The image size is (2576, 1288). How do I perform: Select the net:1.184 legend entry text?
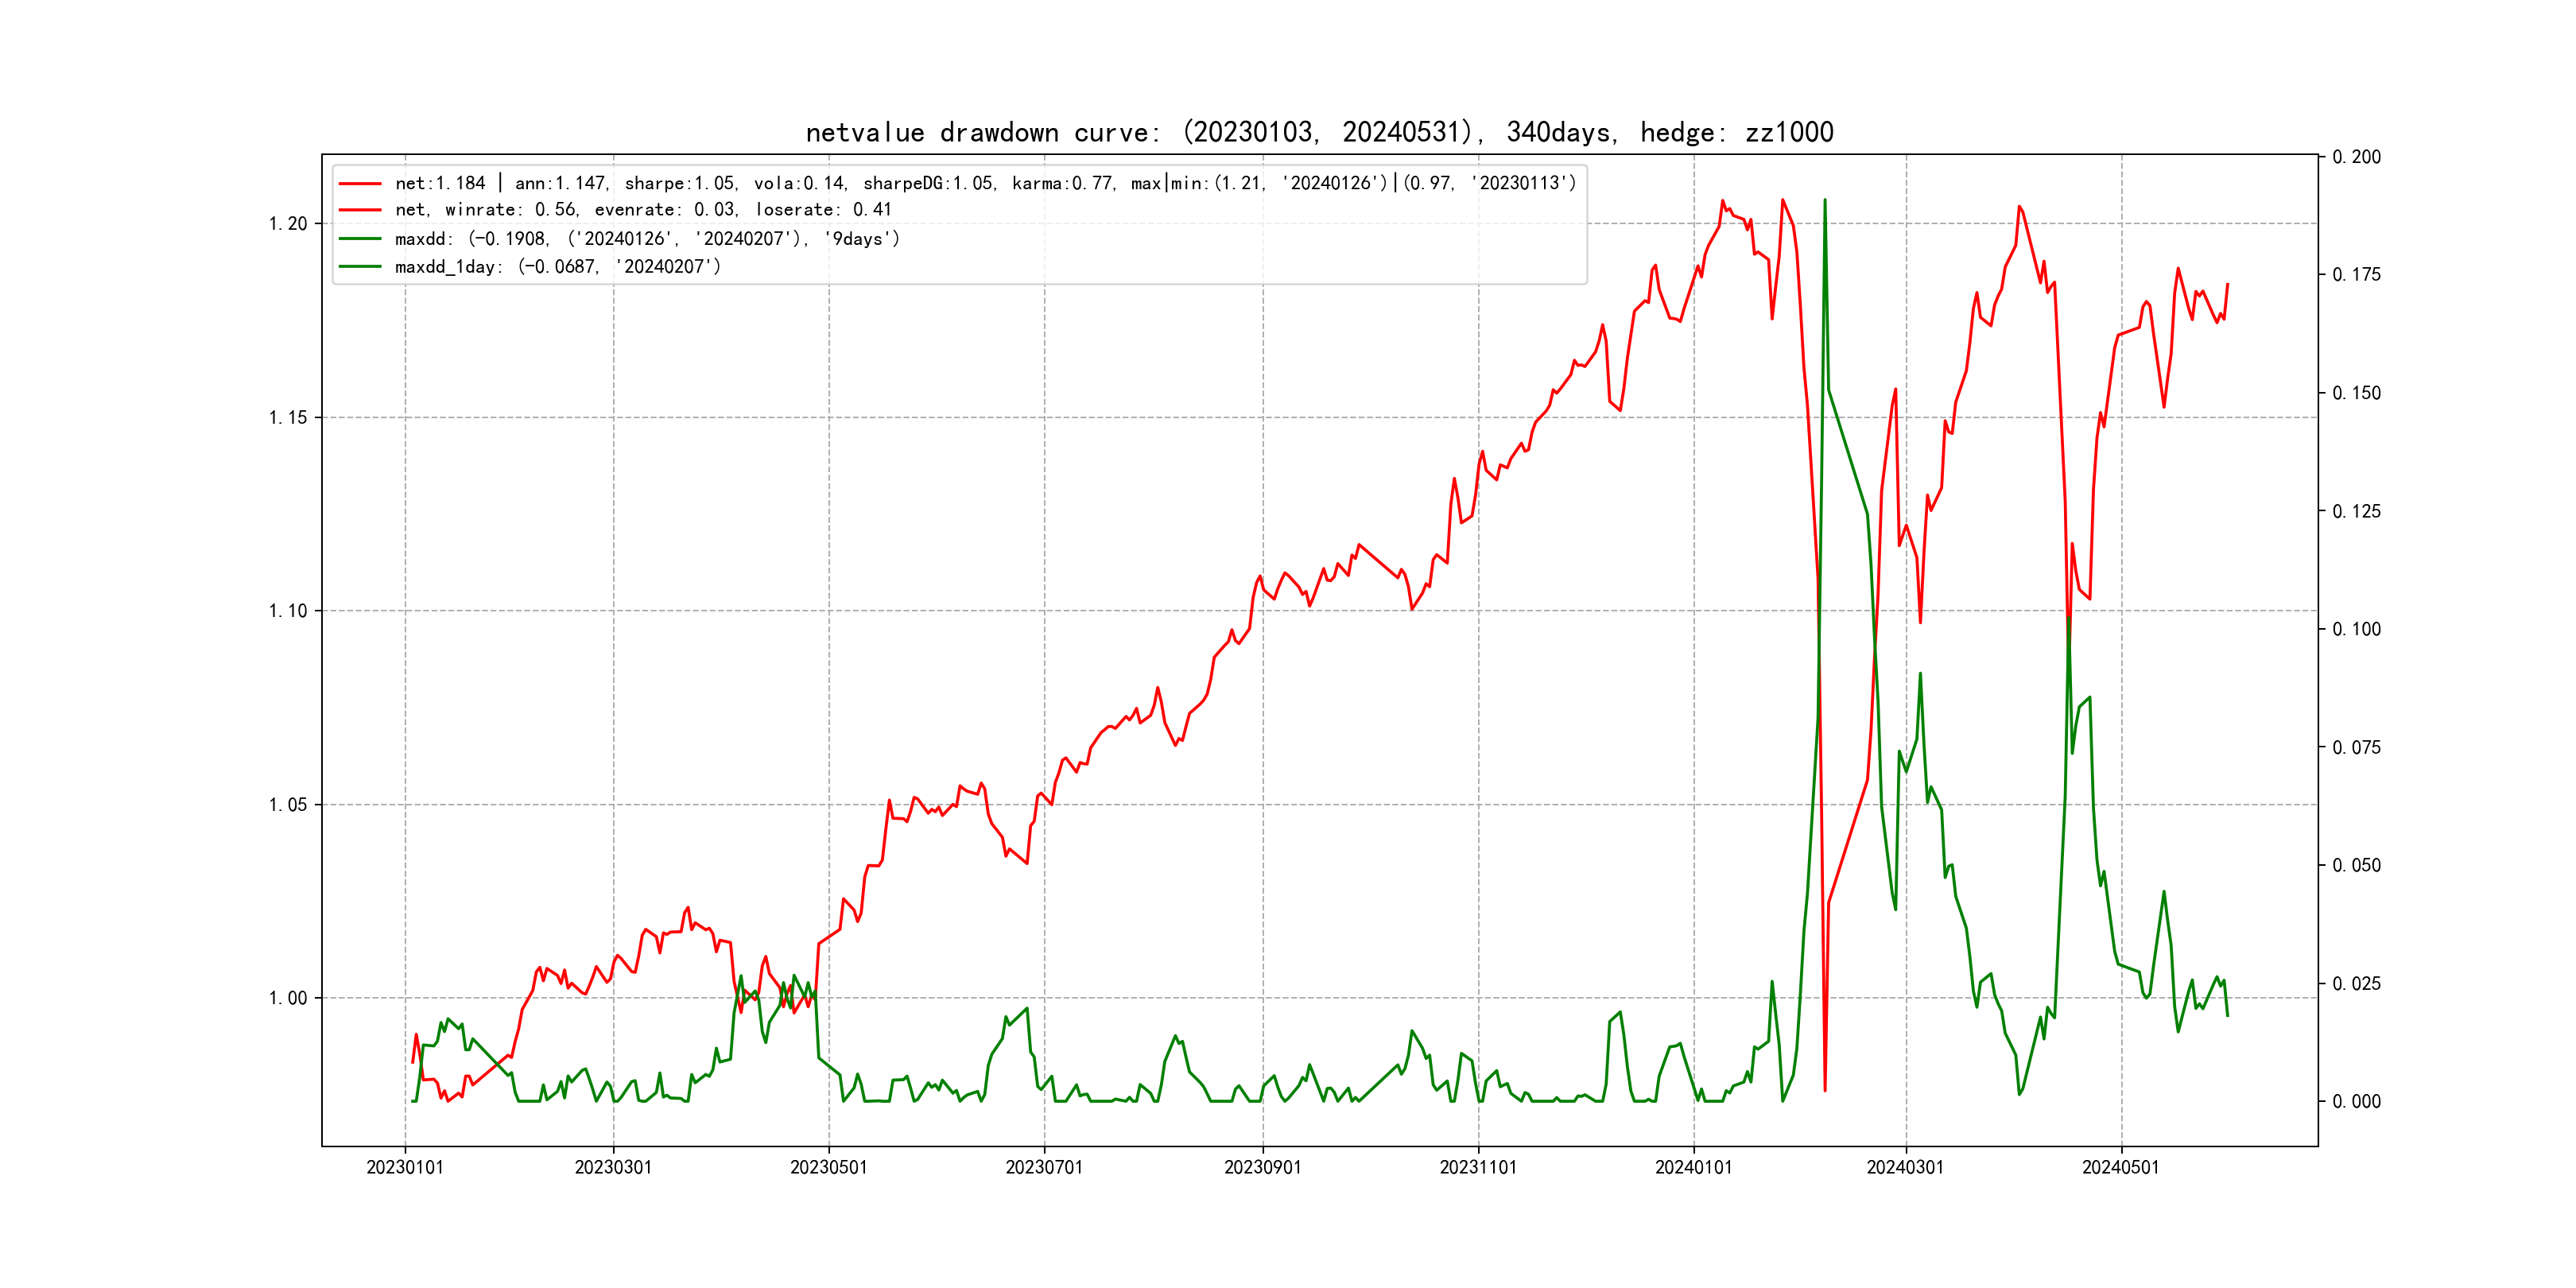click(985, 183)
